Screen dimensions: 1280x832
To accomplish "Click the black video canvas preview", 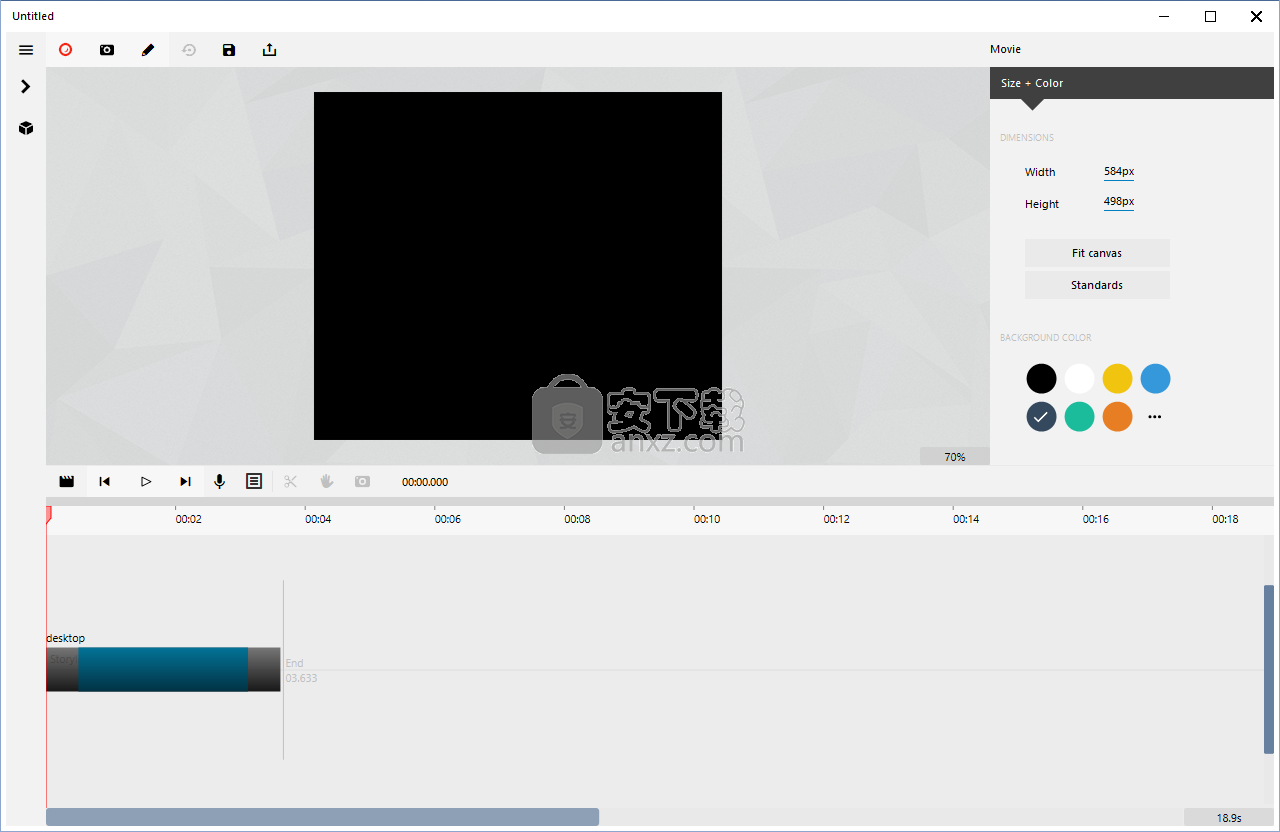I will (518, 266).
